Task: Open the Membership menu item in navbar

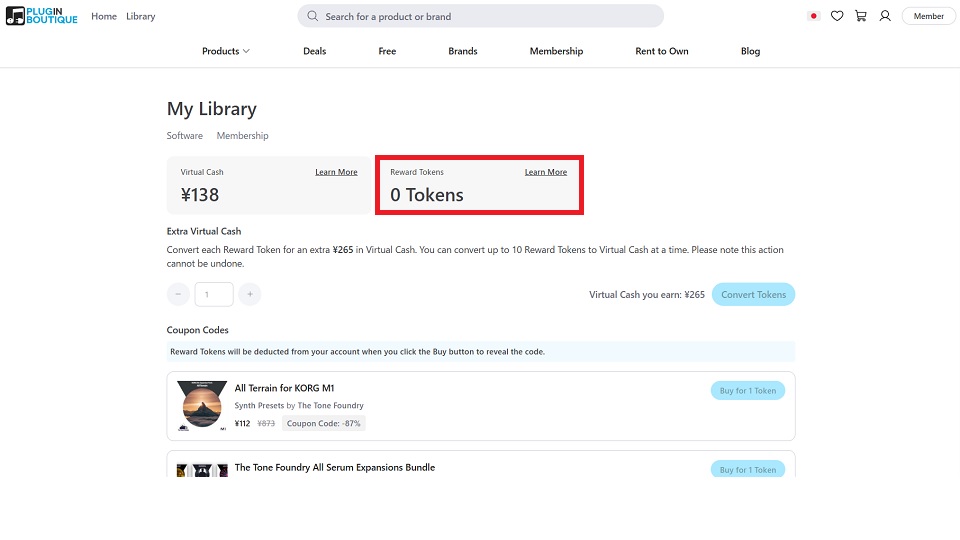Action: pyautogui.click(x=556, y=51)
